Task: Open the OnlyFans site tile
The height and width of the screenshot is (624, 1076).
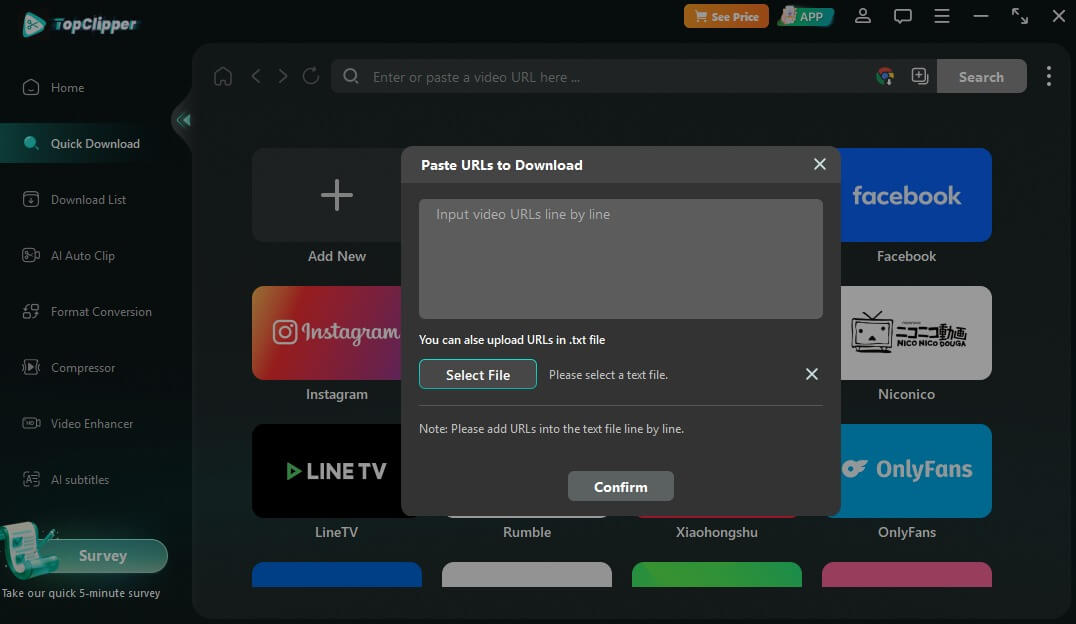Action: (915, 471)
